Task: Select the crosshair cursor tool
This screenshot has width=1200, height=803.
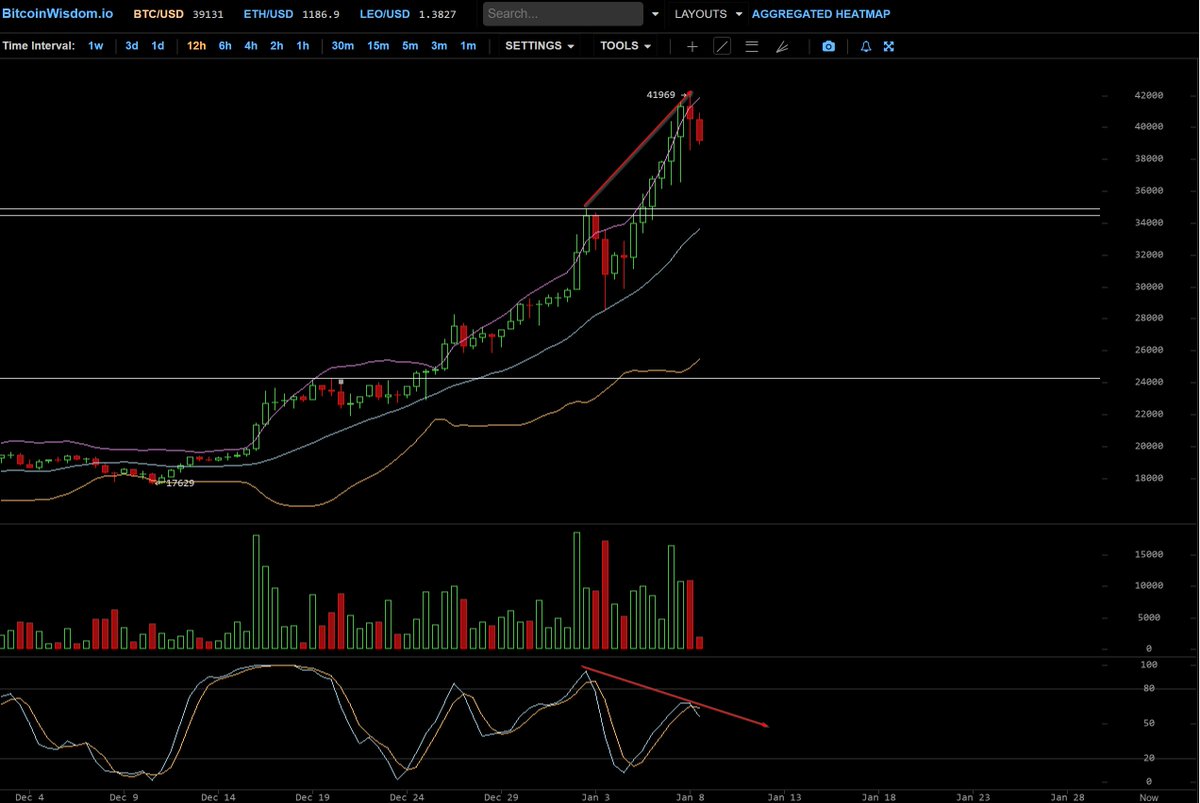Action: pos(692,46)
